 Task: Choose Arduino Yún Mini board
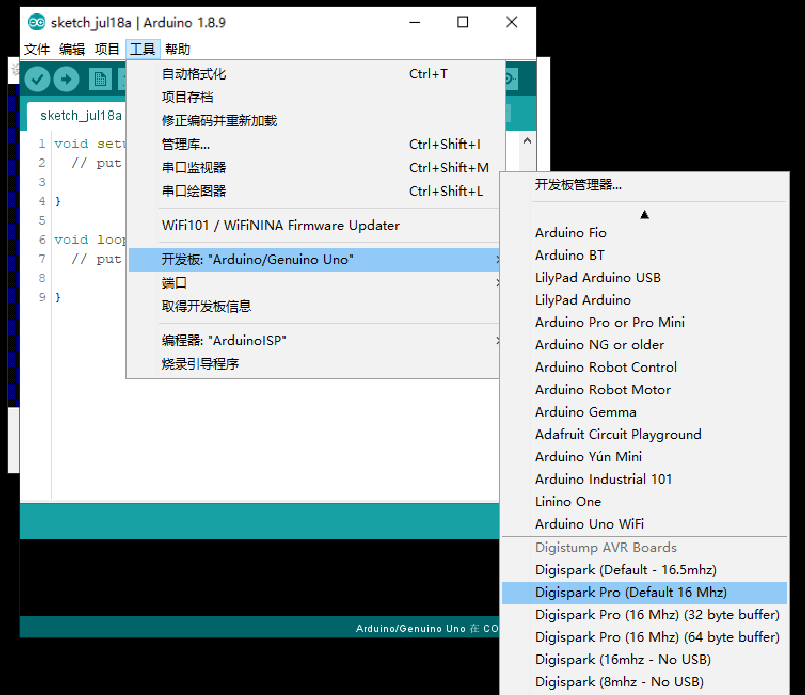[644, 457]
